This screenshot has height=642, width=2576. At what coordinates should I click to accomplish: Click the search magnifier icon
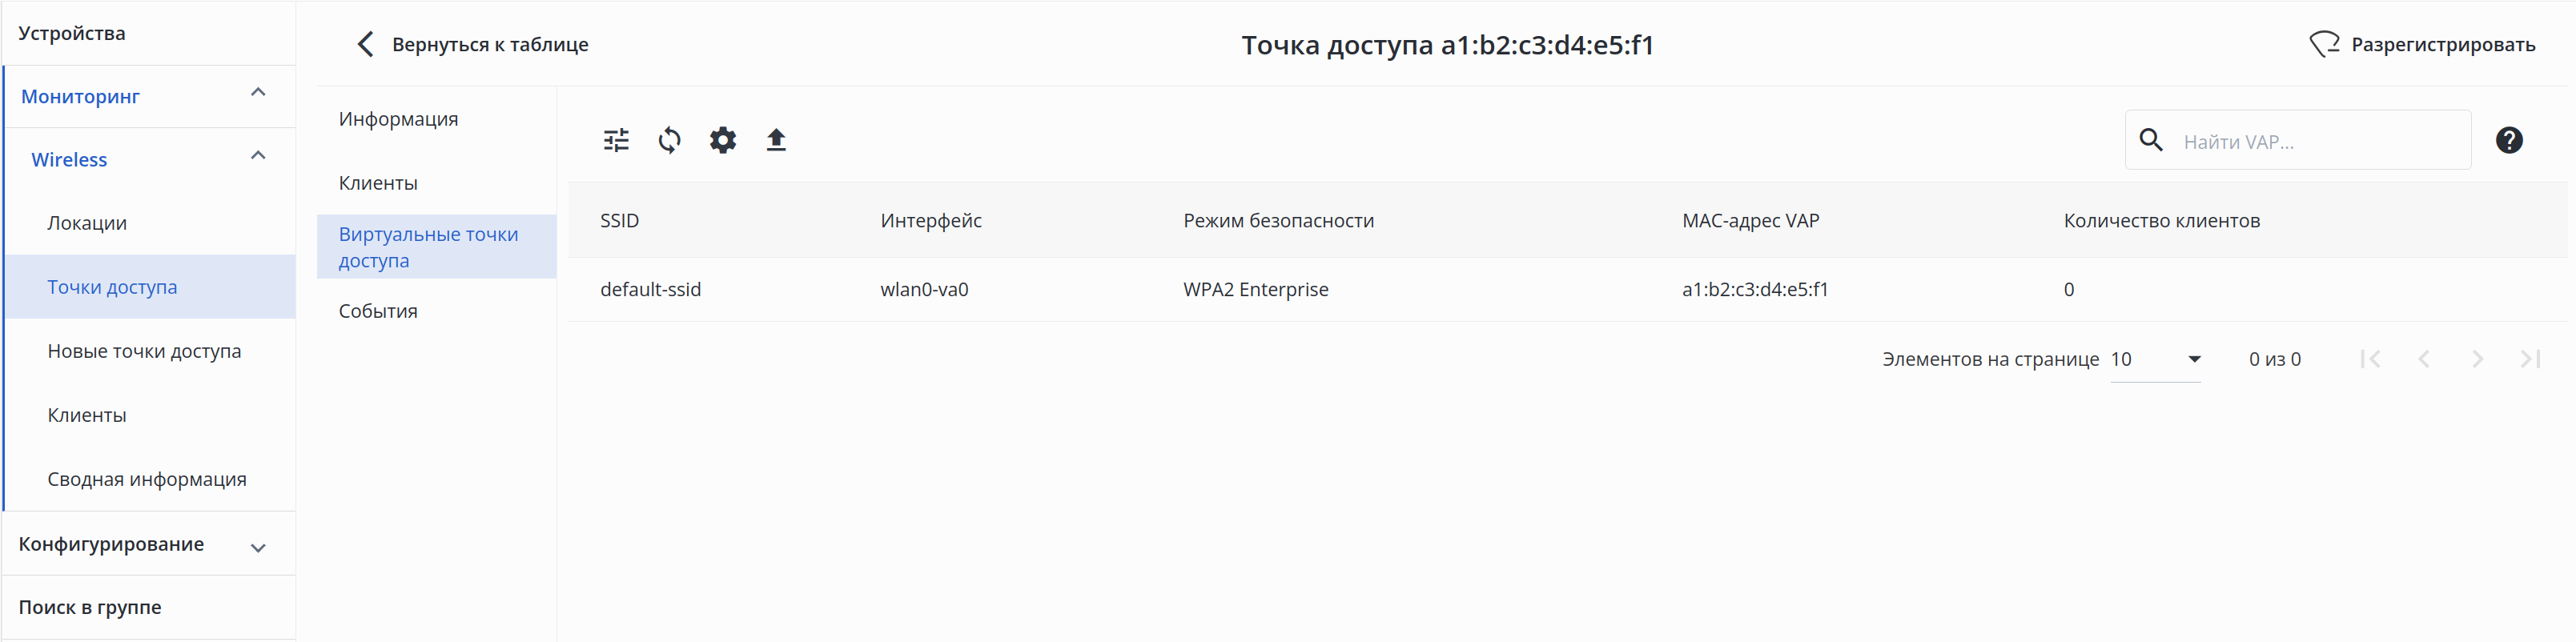click(2150, 141)
